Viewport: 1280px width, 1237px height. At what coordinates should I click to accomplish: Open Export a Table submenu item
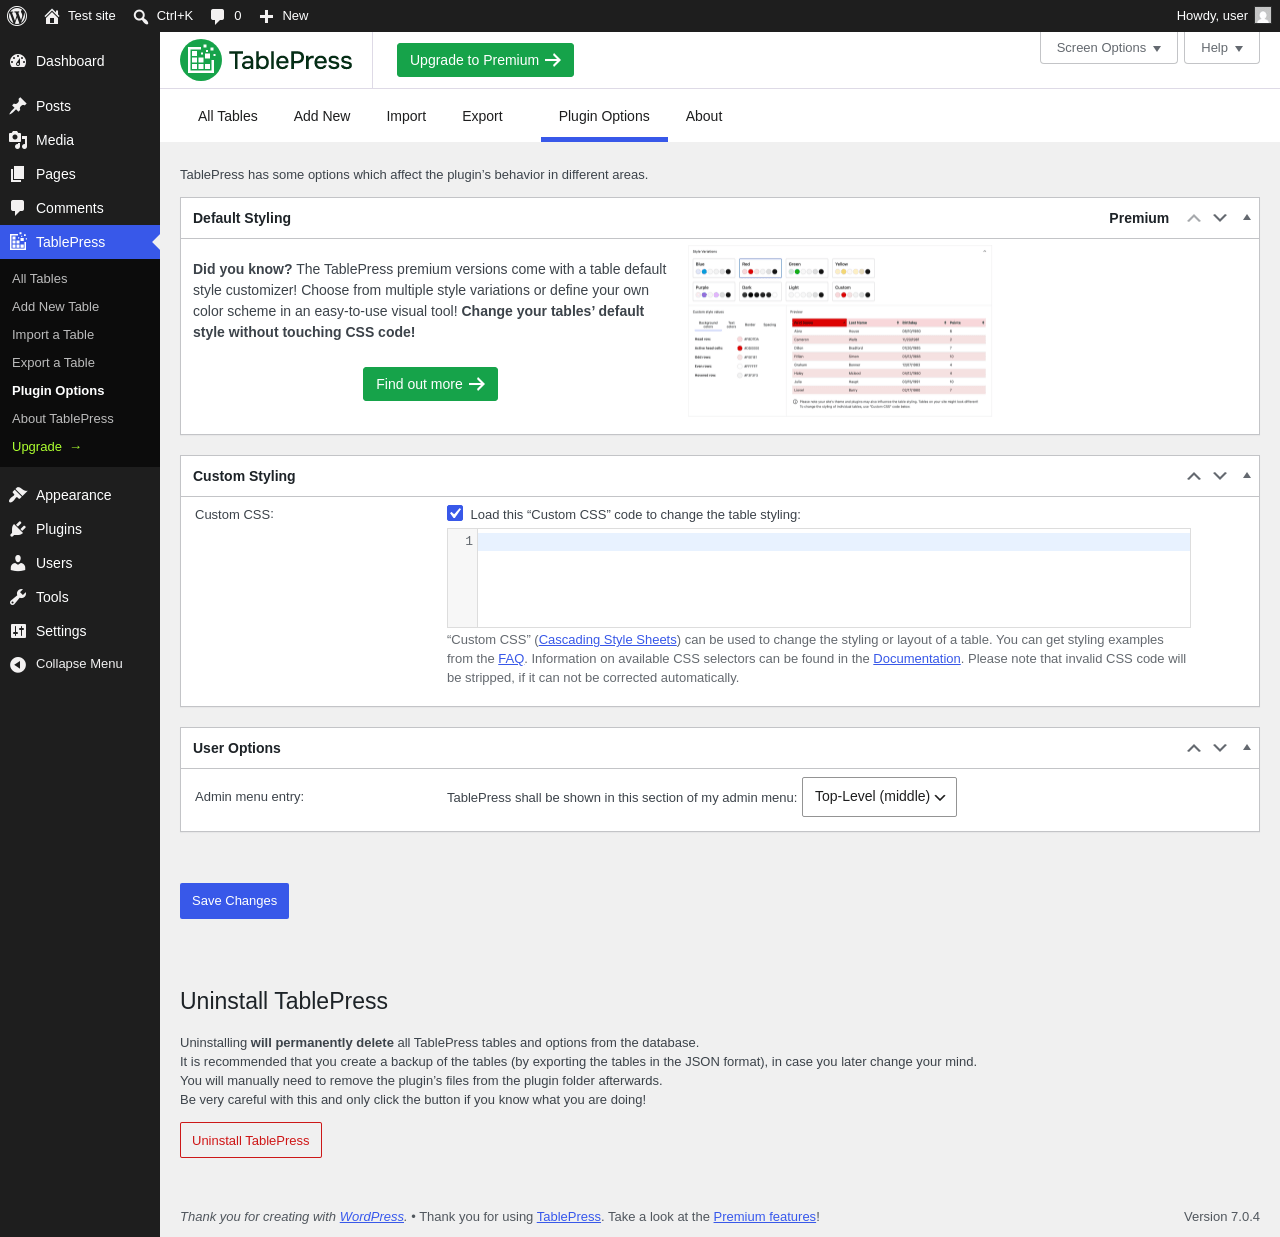point(53,363)
